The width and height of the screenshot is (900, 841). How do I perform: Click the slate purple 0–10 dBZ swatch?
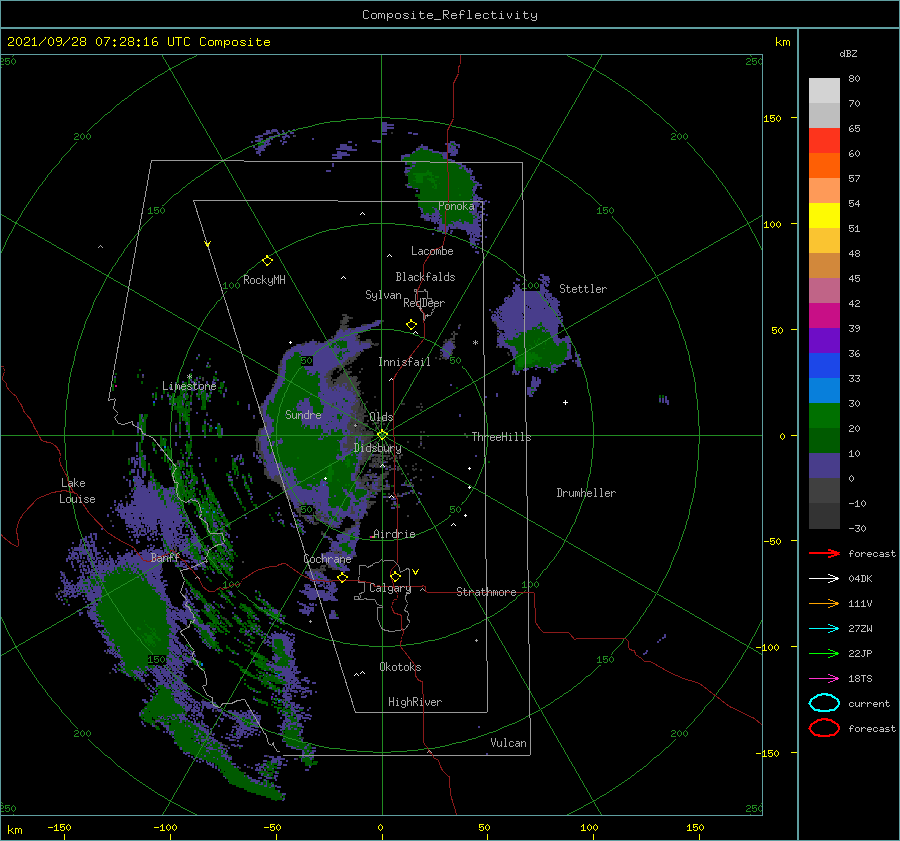pyautogui.click(x=824, y=466)
